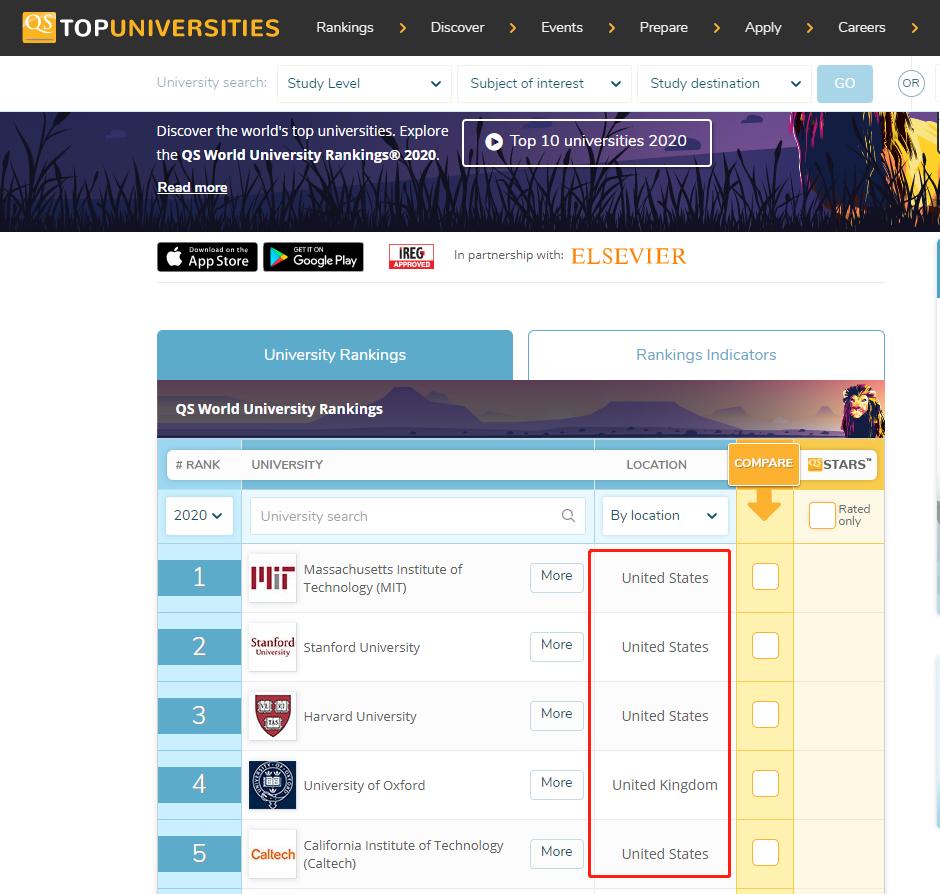Click the Stanford University logo
The width and height of the screenshot is (940, 894).
point(273,647)
